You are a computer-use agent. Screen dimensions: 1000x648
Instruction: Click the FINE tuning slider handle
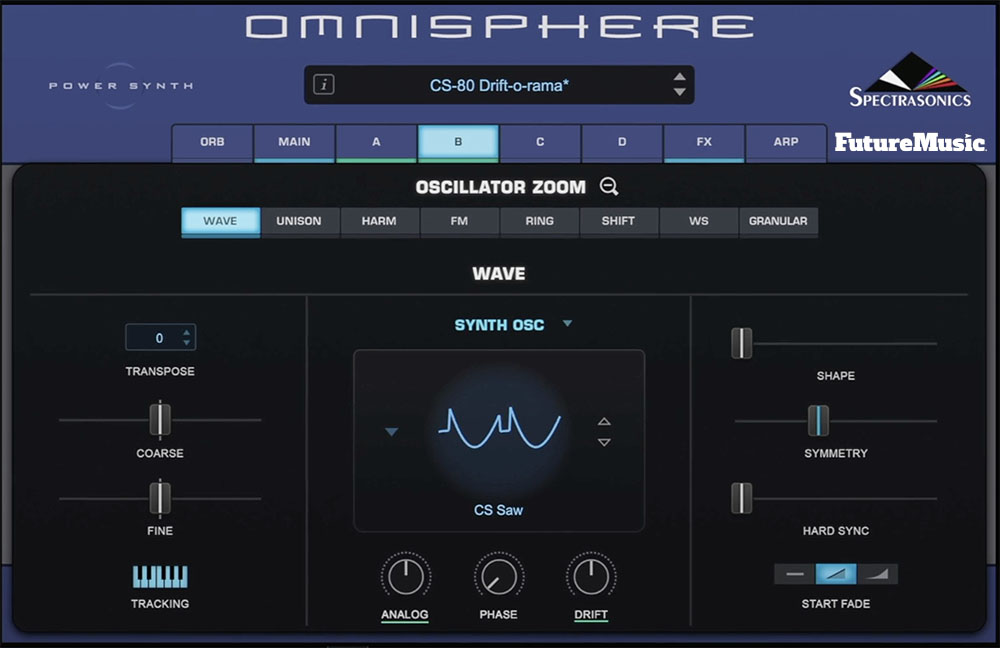tap(160, 497)
